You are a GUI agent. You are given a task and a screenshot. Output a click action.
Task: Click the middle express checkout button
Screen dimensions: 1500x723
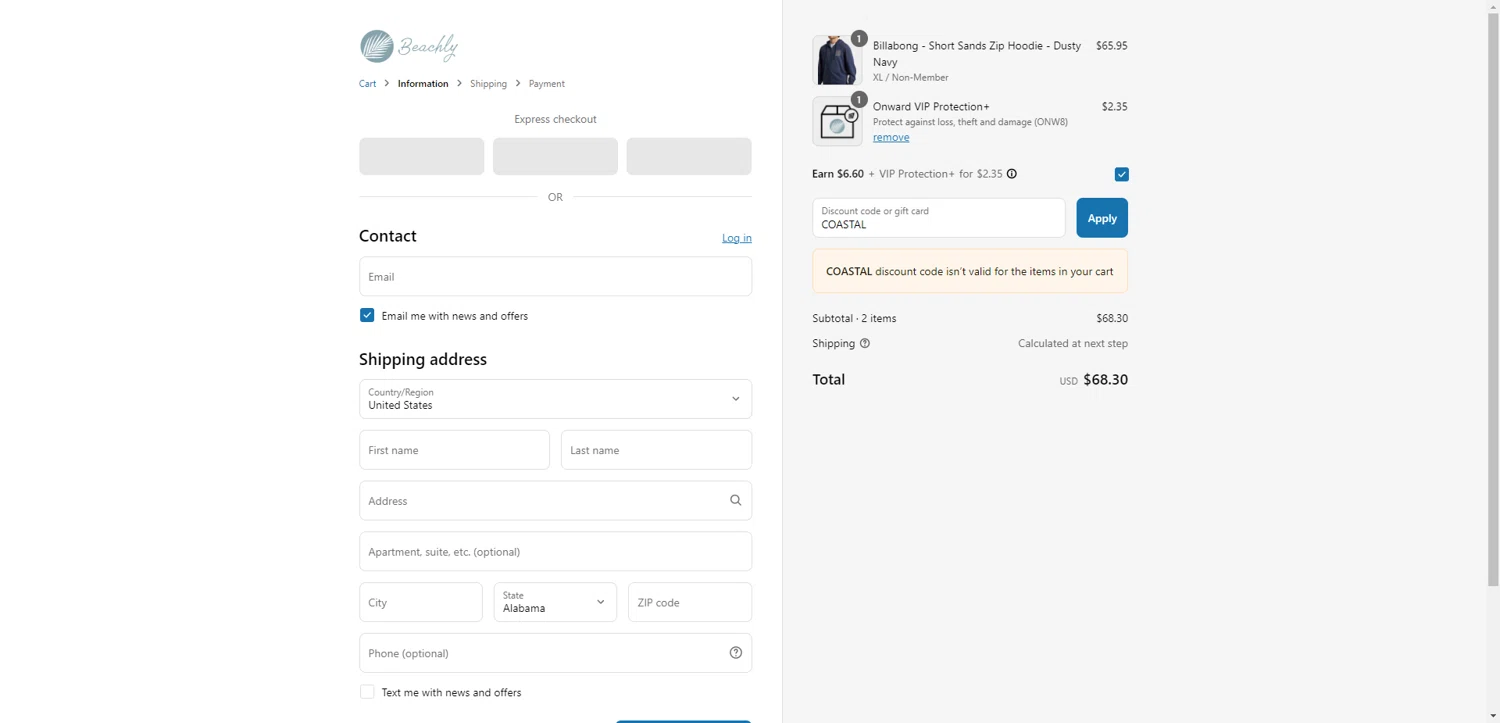click(555, 156)
